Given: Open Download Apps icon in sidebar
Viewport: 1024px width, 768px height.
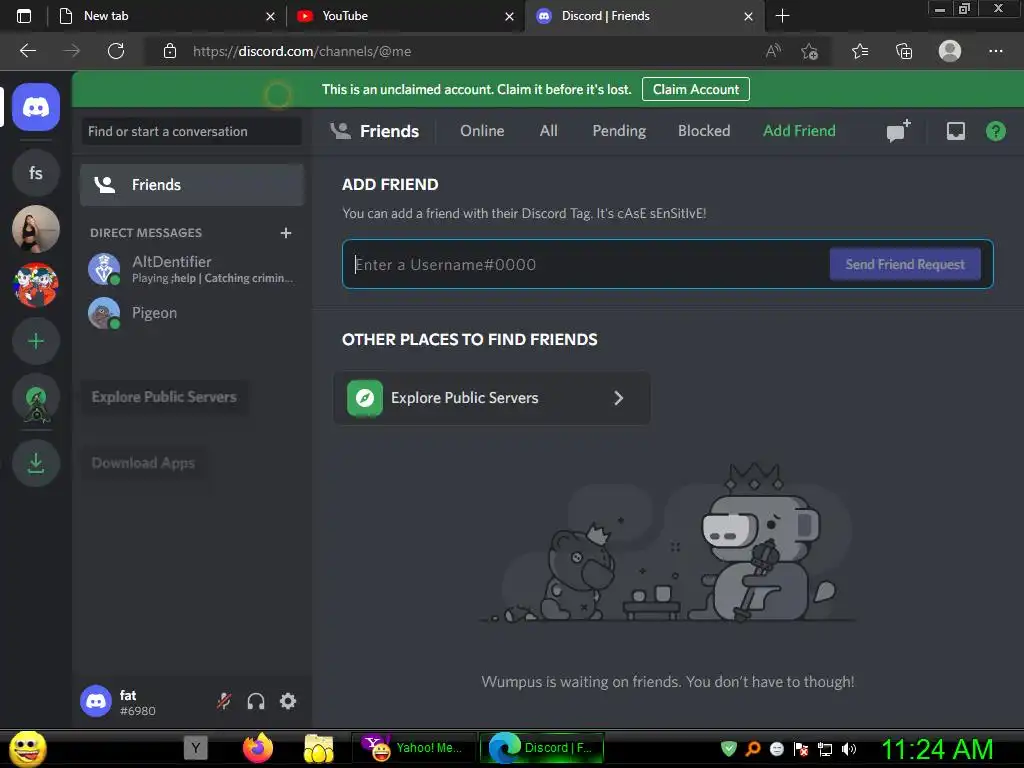Looking at the screenshot, I should pos(36,463).
